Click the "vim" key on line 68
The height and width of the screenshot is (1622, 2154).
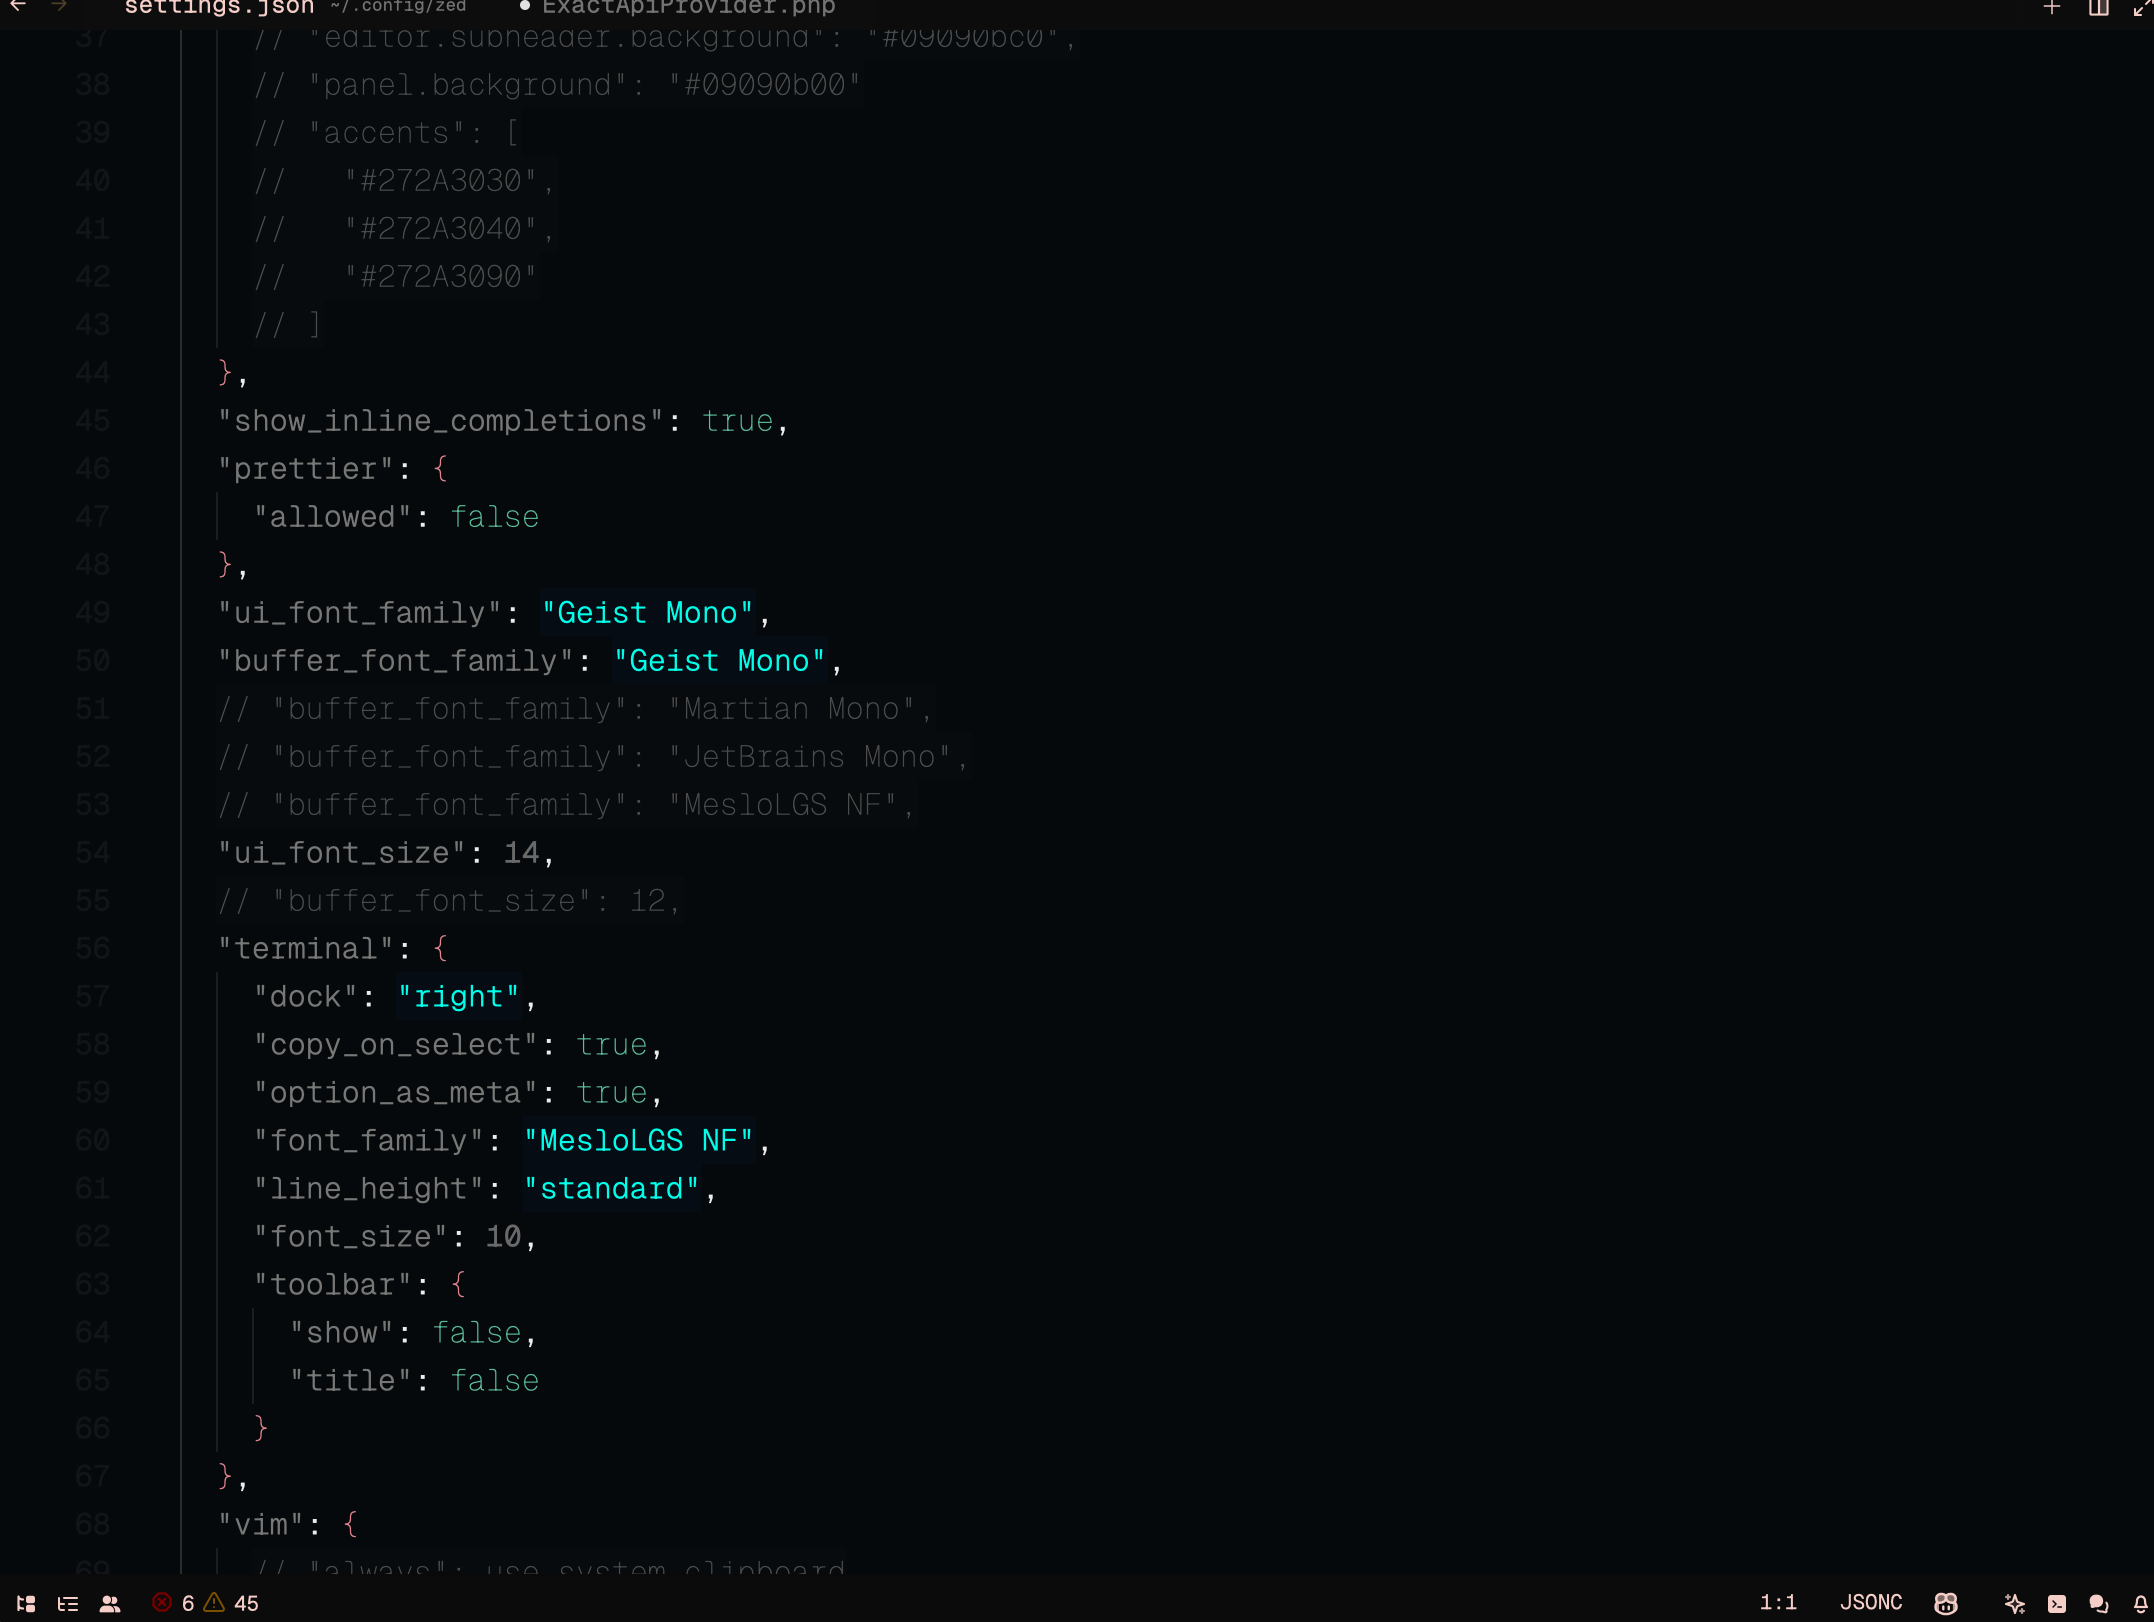[x=261, y=1525]
